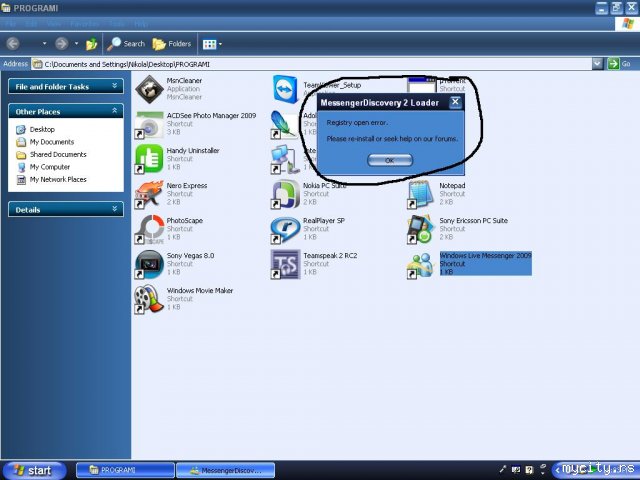Select the Handy Uninstaller shortcut icon

coord(149,159)
